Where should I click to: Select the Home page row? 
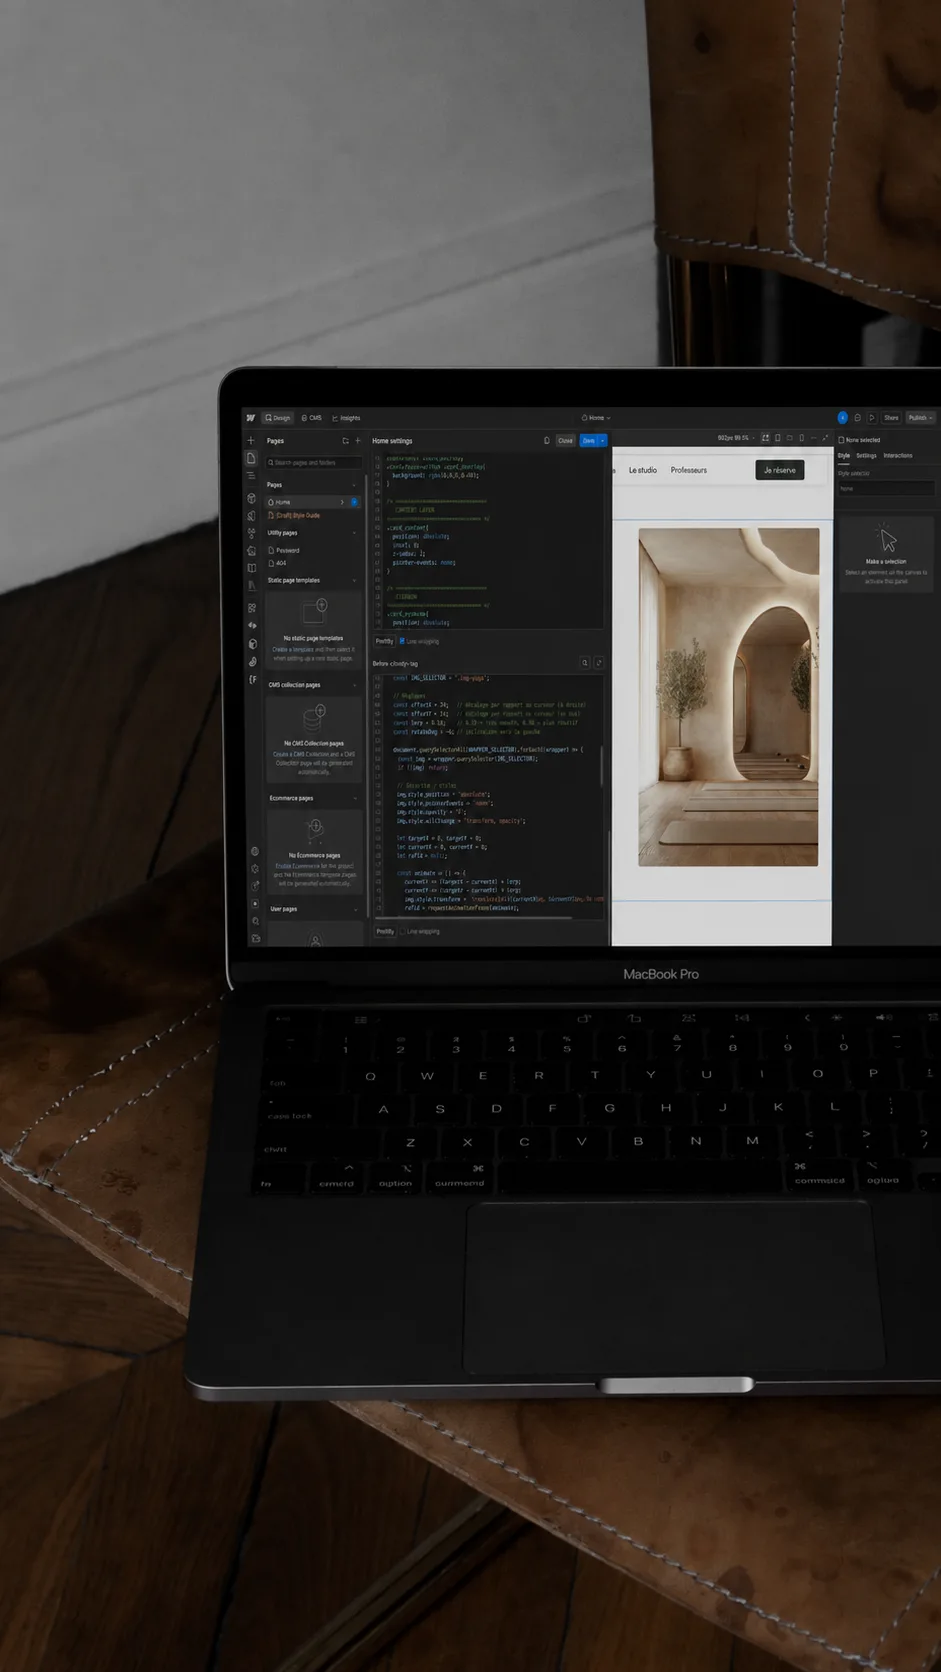pos(313,502)
